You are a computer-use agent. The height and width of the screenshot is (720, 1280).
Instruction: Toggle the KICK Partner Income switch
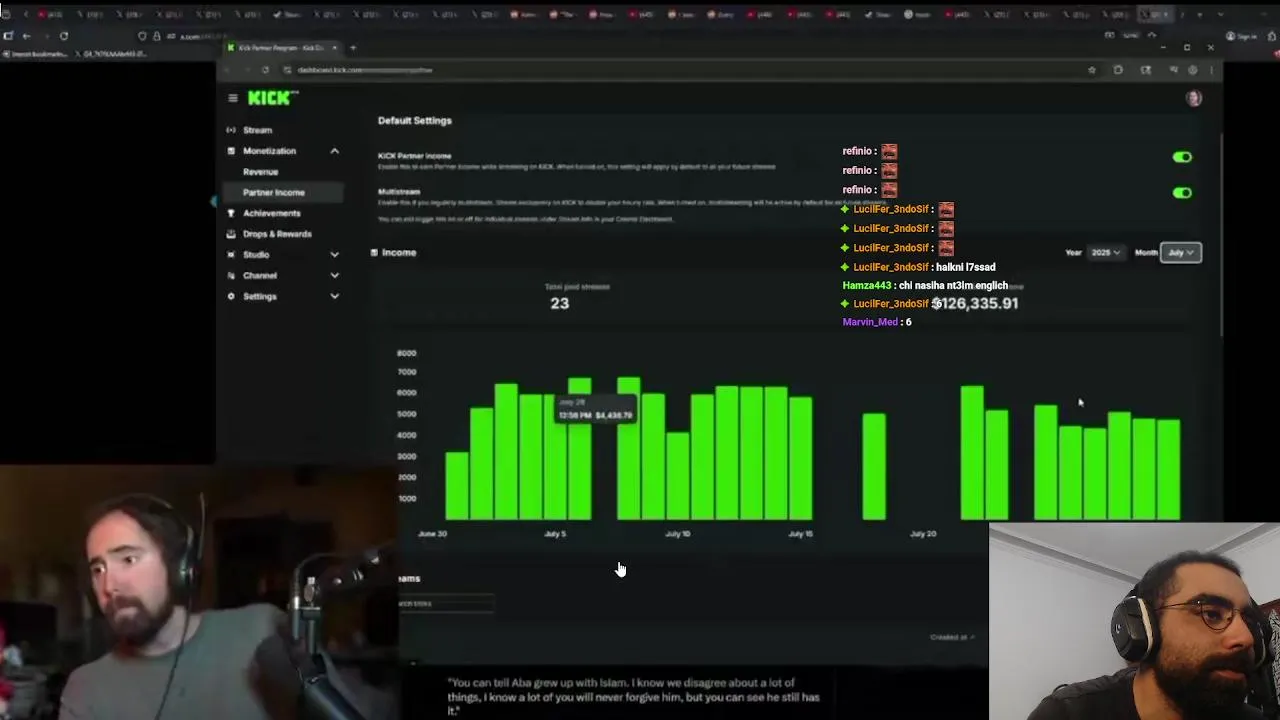pos(1182,157)
